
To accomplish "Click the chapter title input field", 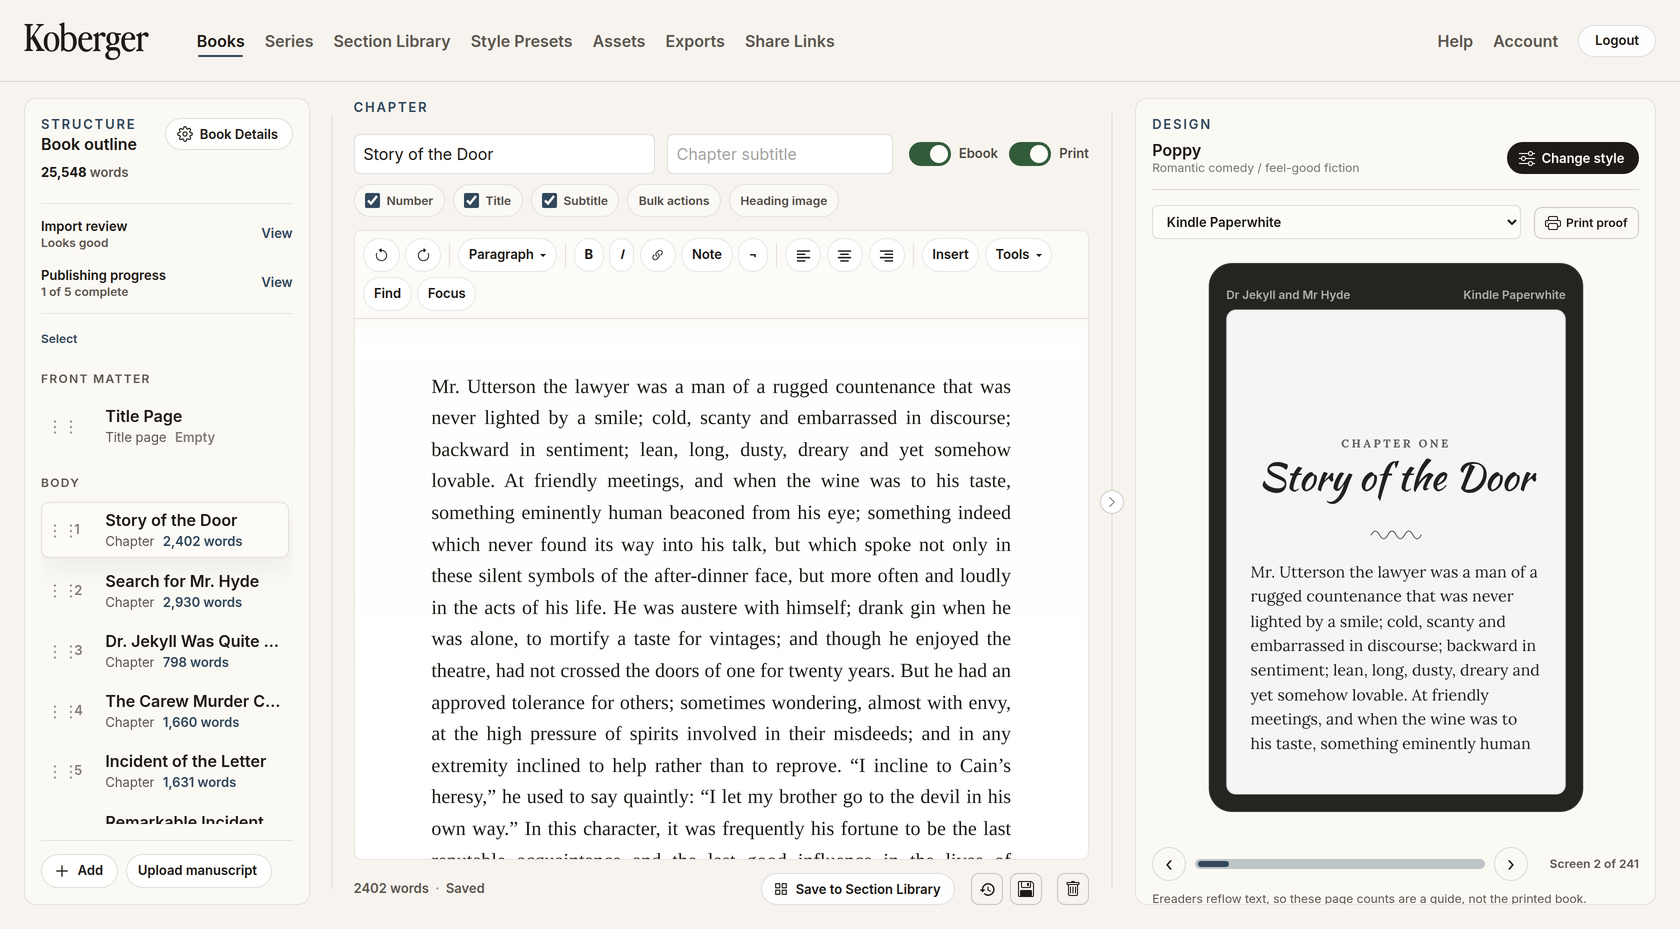I will click(504, 154).
